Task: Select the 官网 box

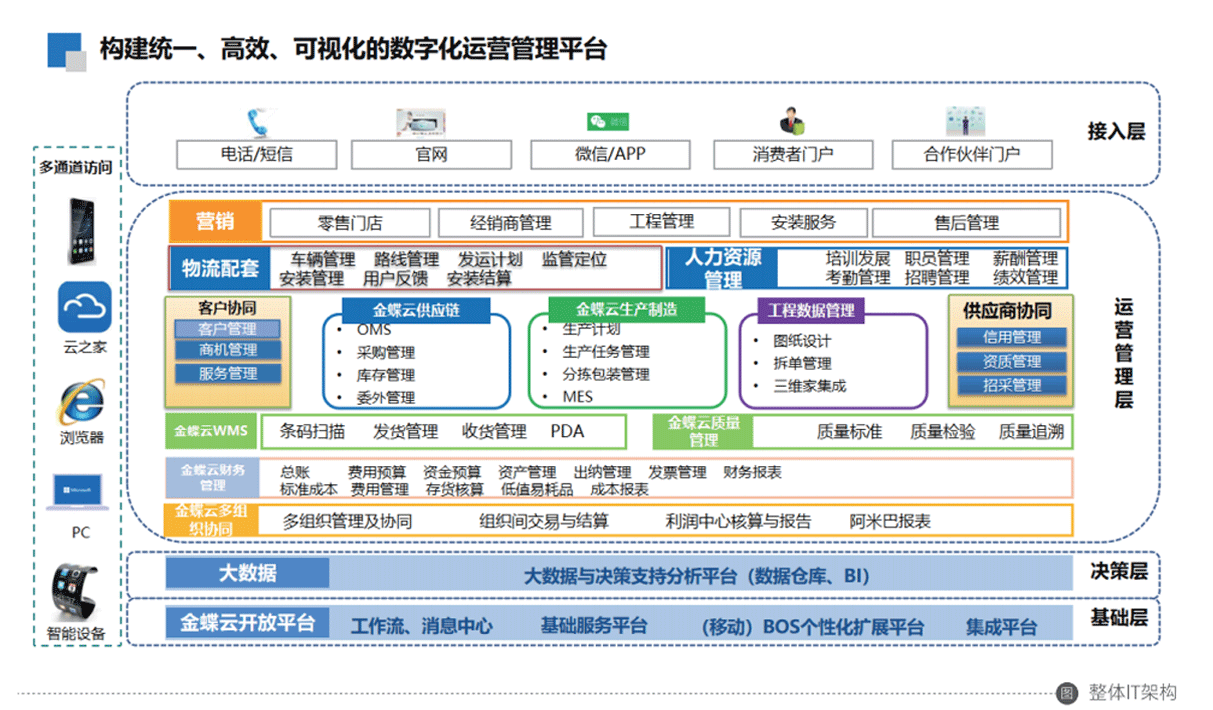Action: [432, 154]
